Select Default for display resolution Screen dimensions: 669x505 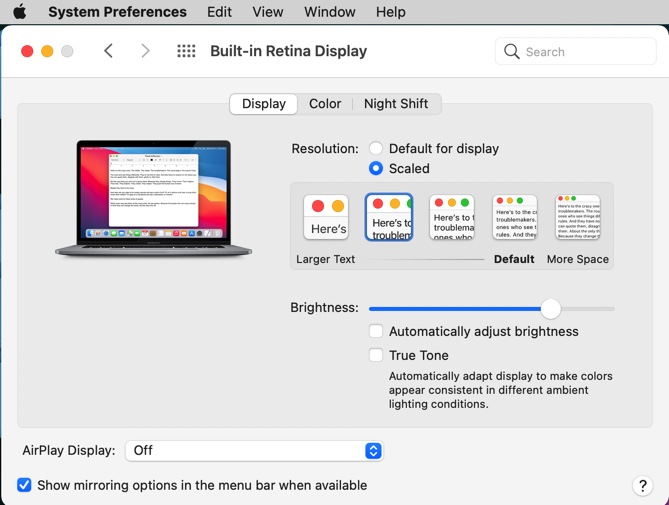coord(376,148)
